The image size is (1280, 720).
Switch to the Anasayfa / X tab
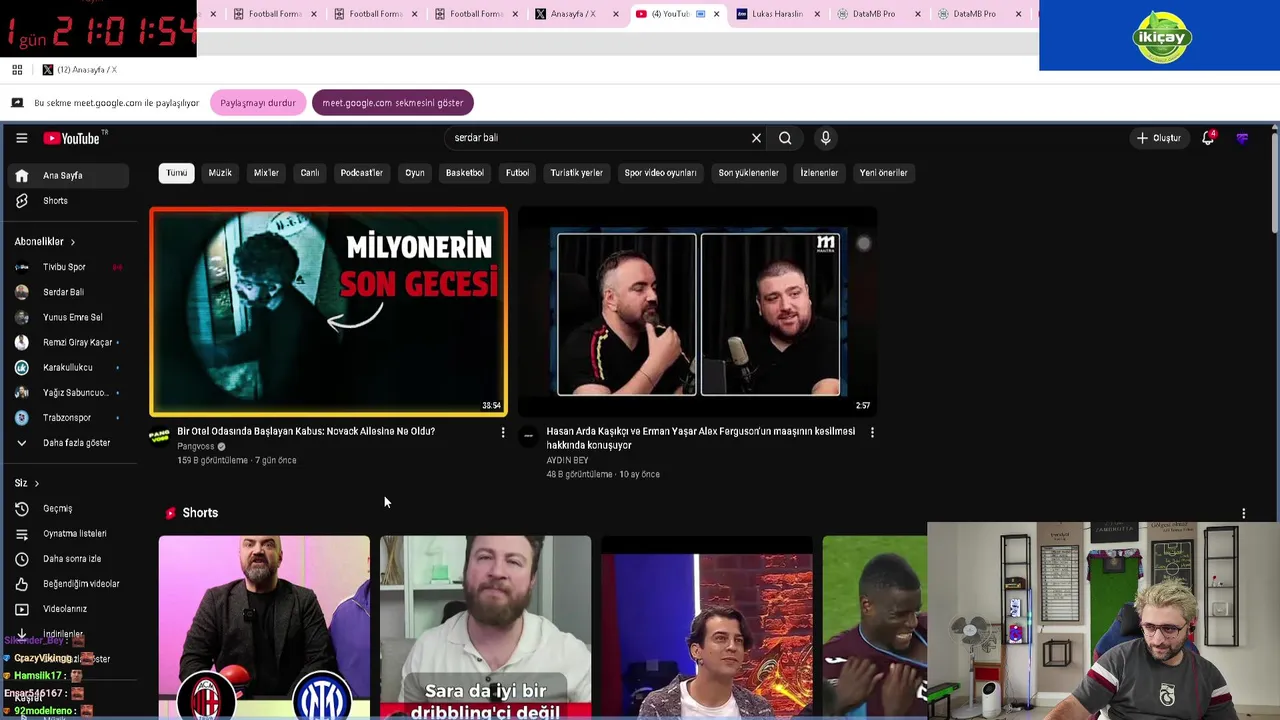(575, 14)
